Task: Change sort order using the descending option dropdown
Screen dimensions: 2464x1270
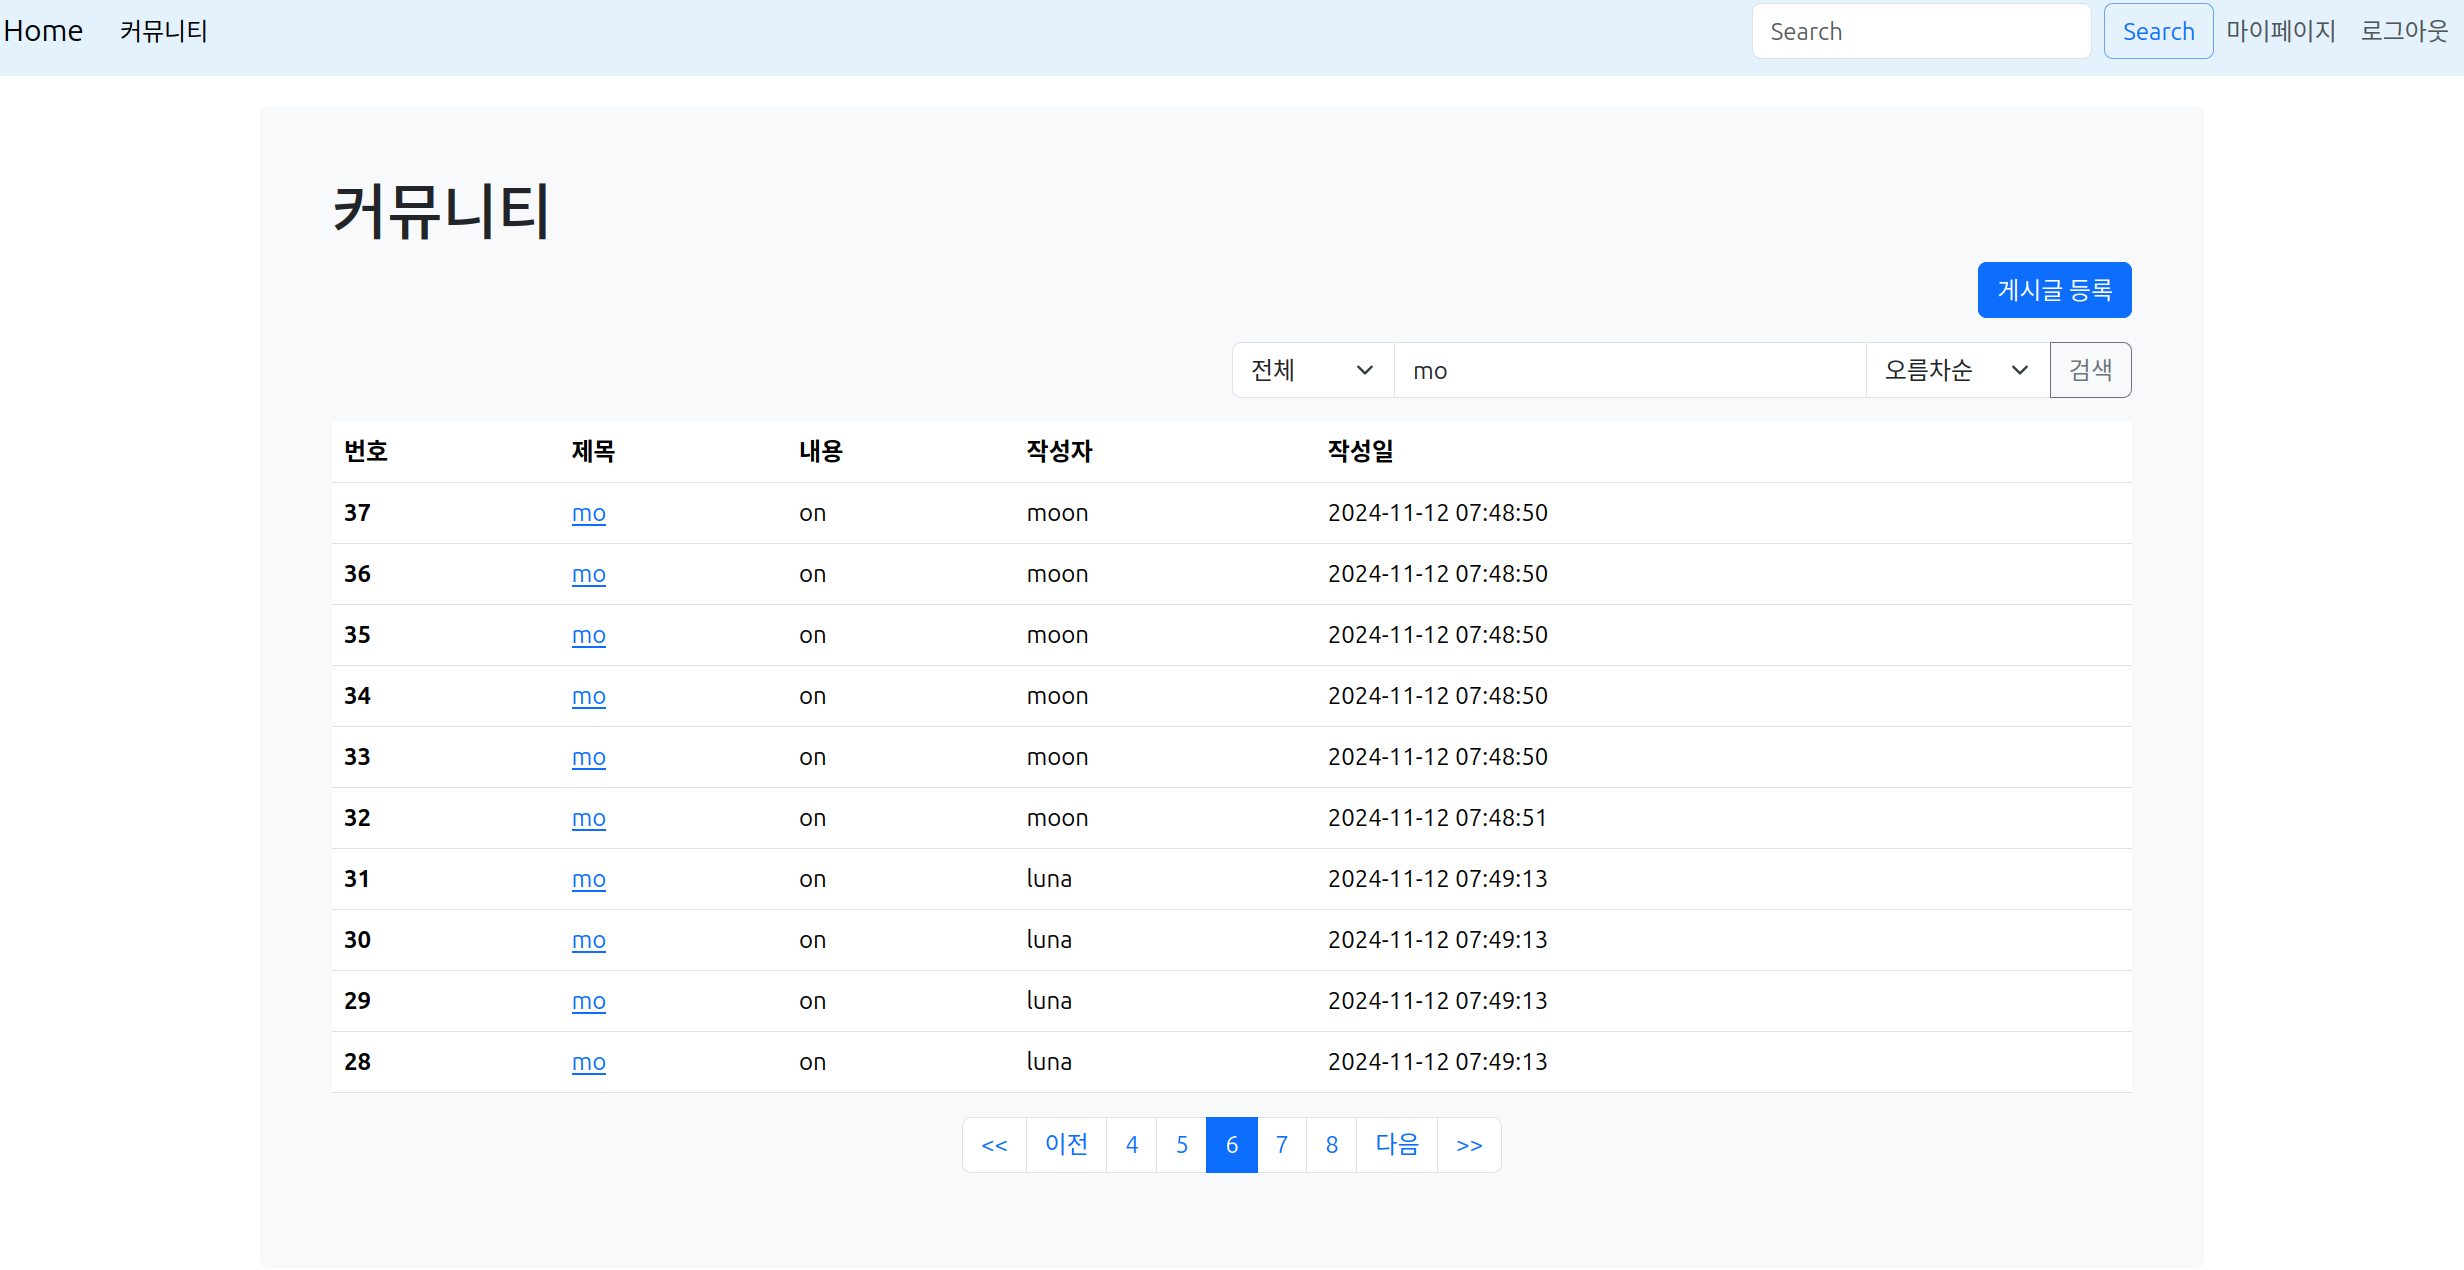Action: [x=1955, y=370]
